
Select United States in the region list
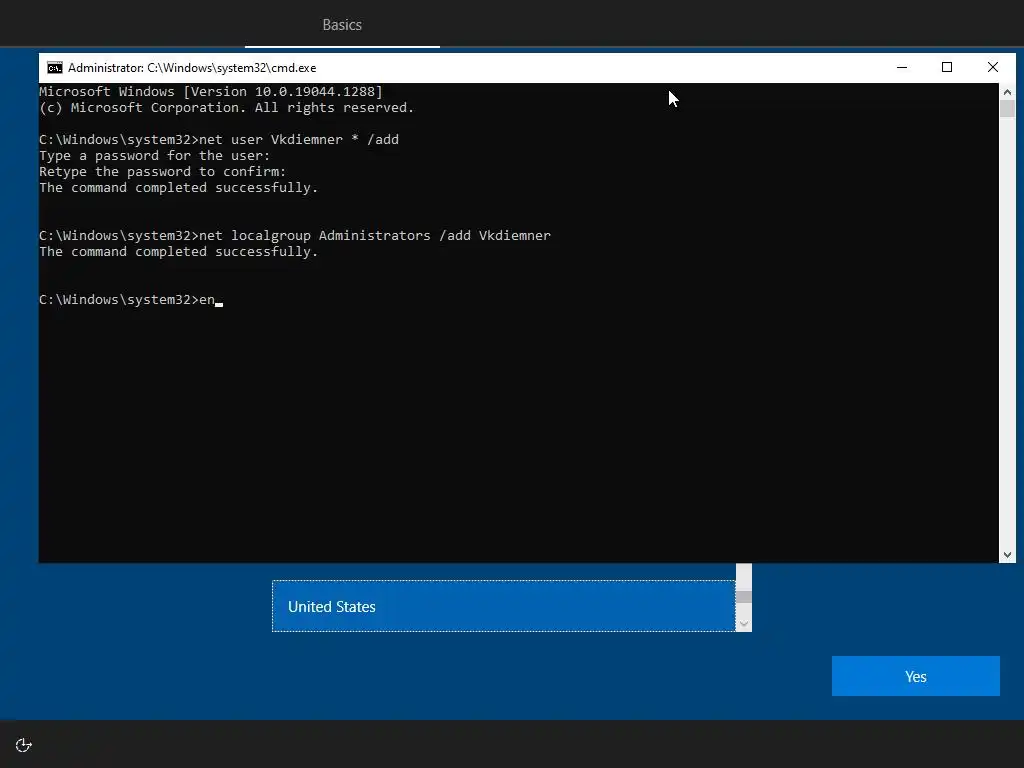tap(504, 606)
